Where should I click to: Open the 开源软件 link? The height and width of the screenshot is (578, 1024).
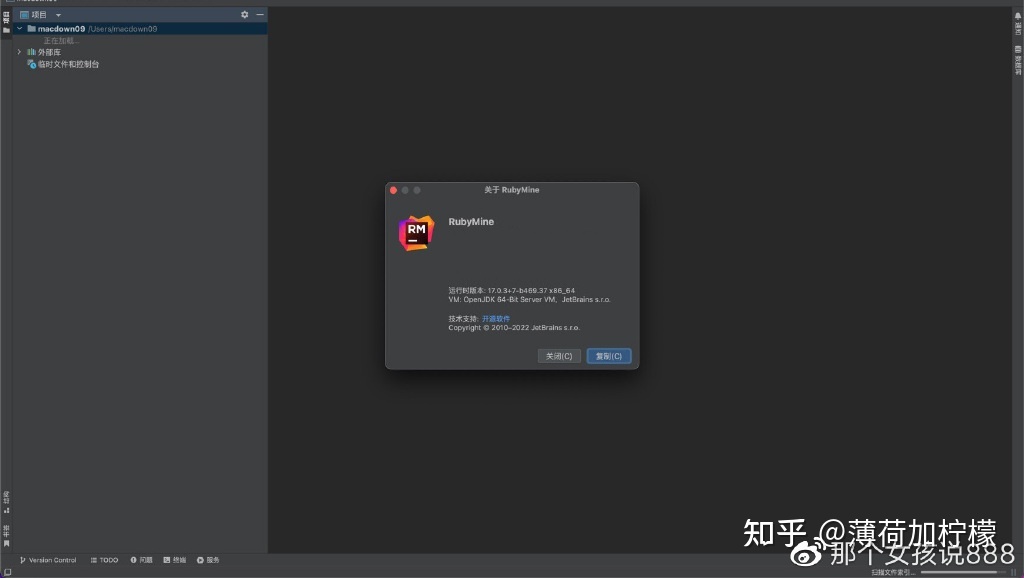(x=496, y=319)
